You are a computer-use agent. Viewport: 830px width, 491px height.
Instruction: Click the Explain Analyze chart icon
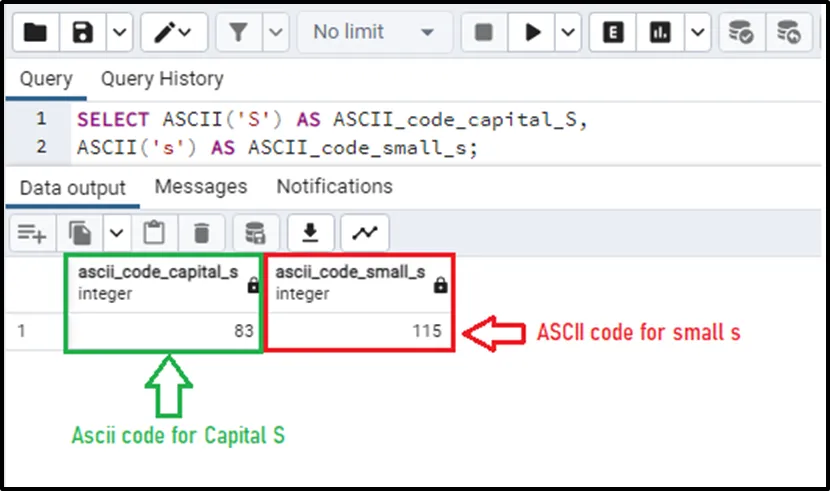660,33
